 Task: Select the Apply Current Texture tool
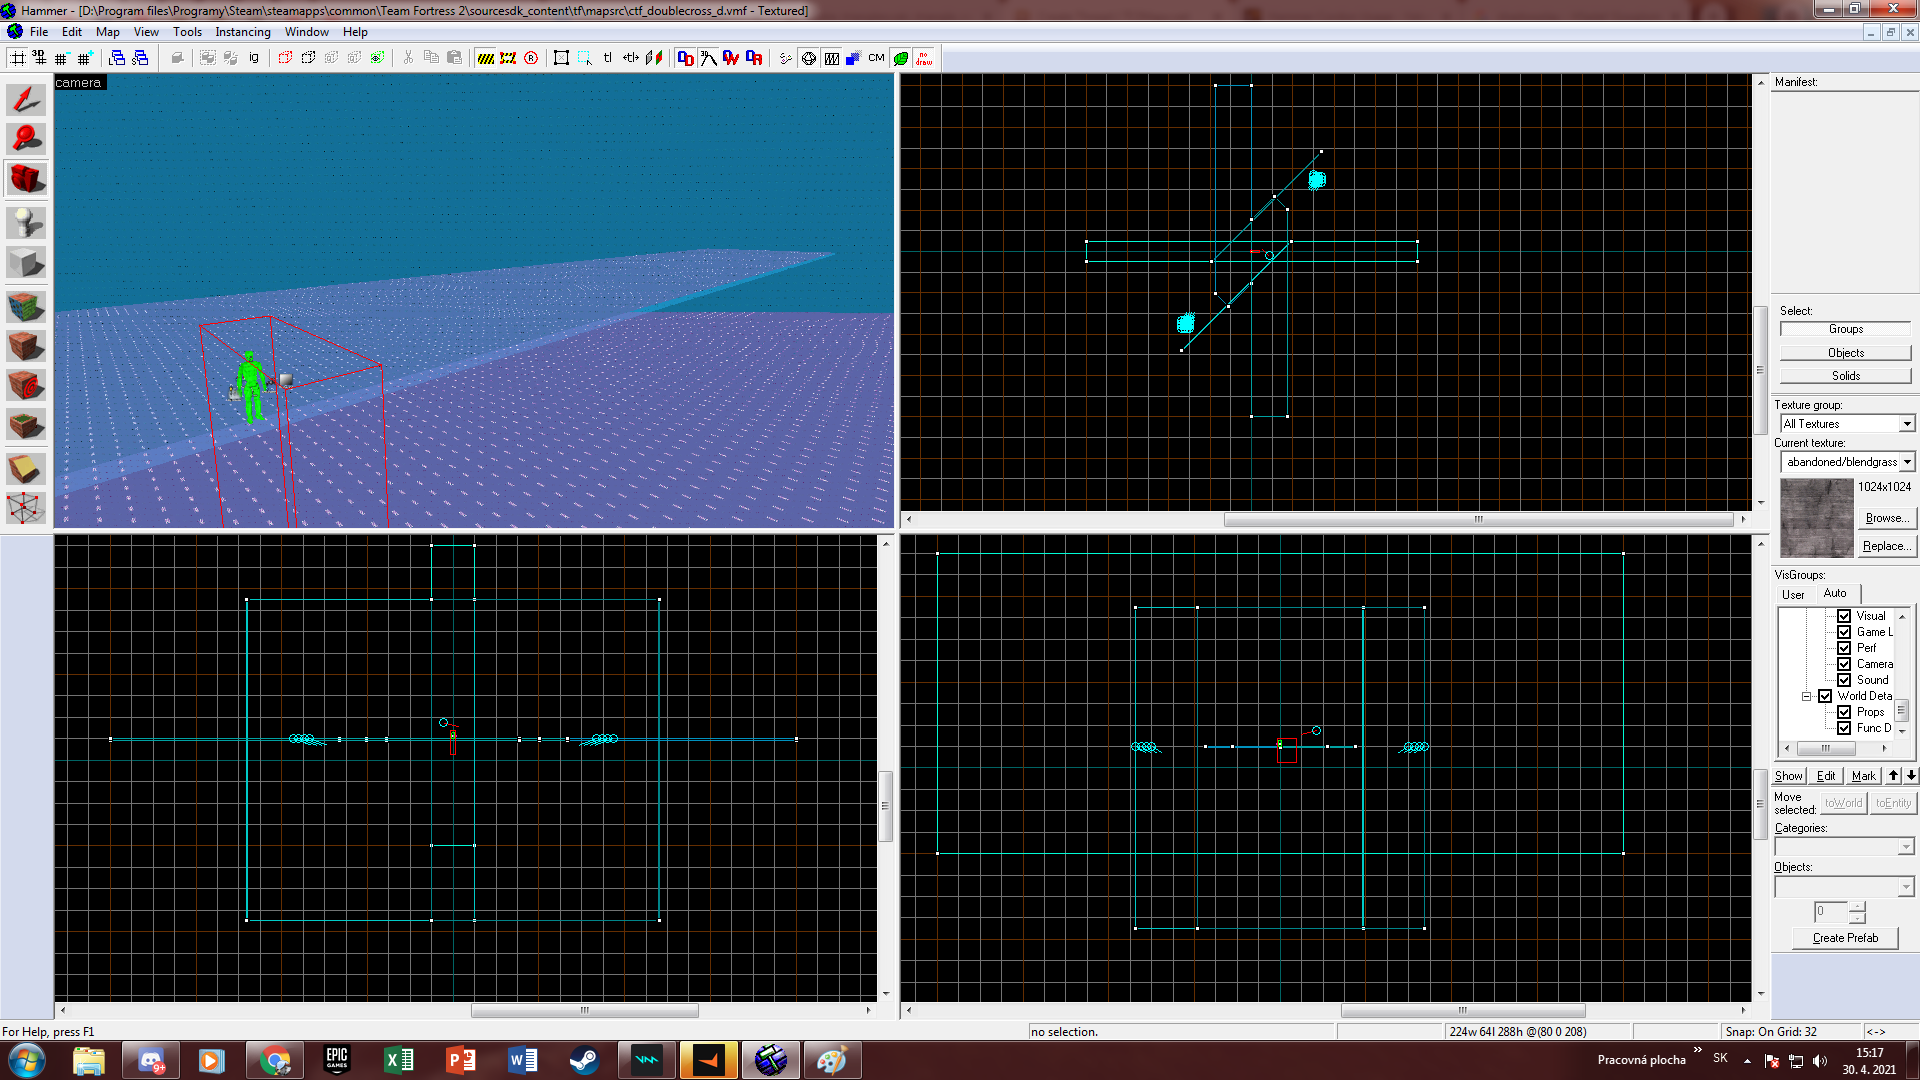point(26,346)
